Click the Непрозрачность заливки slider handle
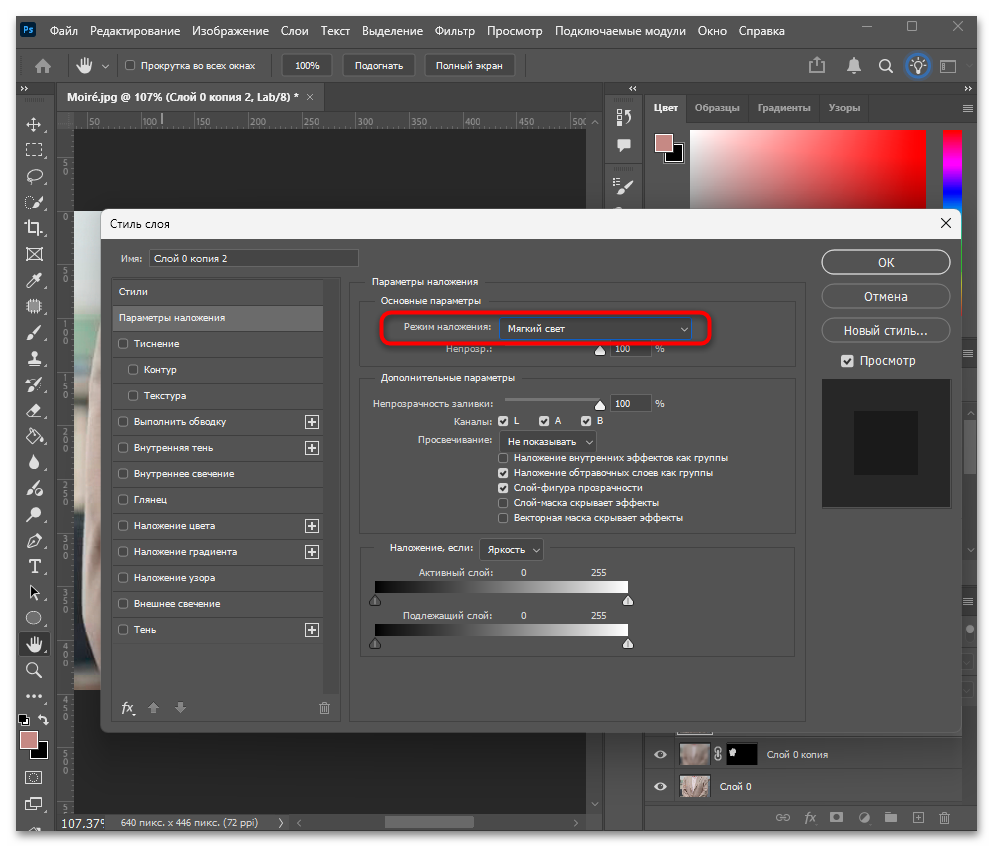993x847 pixels. pyautogui.click(x=599, y=405)
